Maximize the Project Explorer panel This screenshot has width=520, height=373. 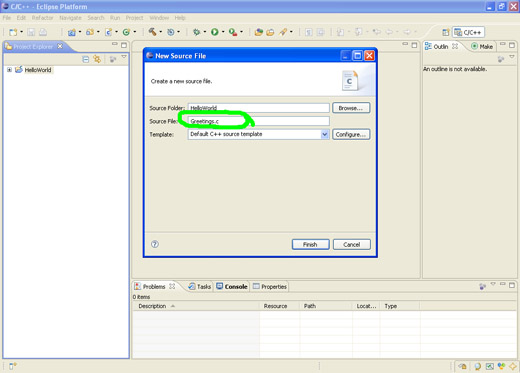pyautogui.click(x=124, y=45)
